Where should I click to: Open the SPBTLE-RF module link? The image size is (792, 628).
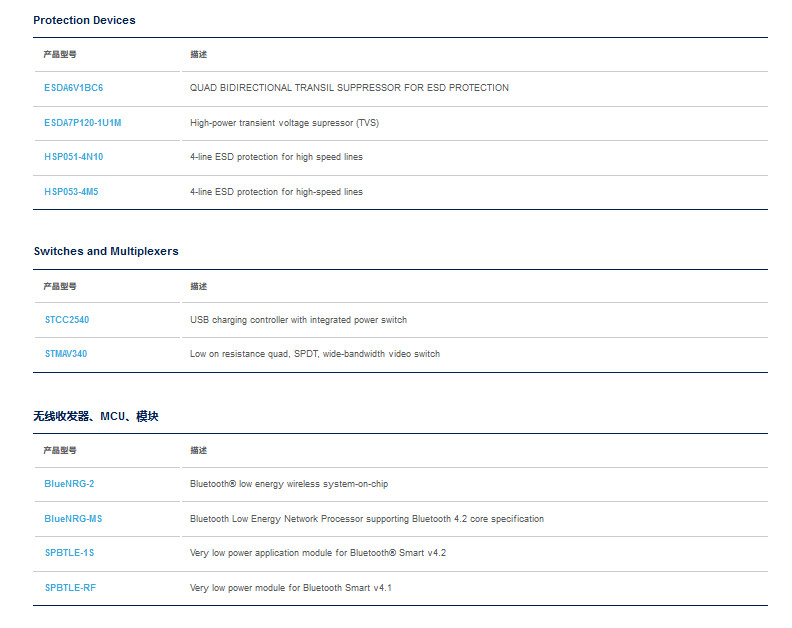click(70, 588)
